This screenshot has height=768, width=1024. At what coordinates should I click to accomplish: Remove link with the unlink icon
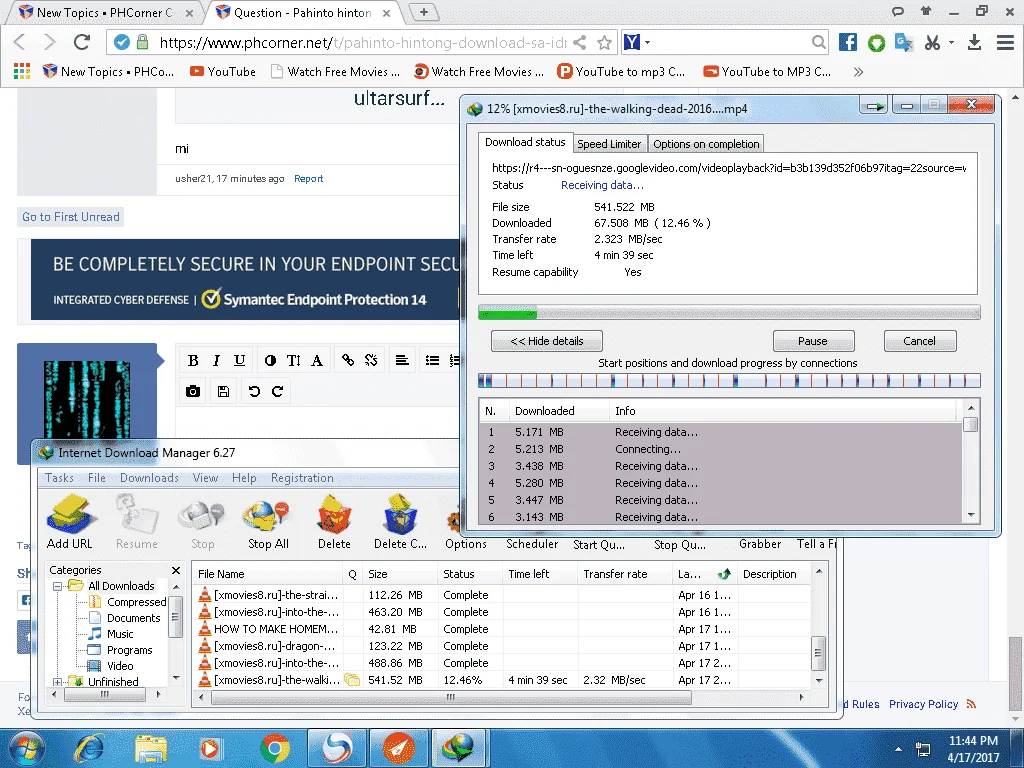pos(371,360)
